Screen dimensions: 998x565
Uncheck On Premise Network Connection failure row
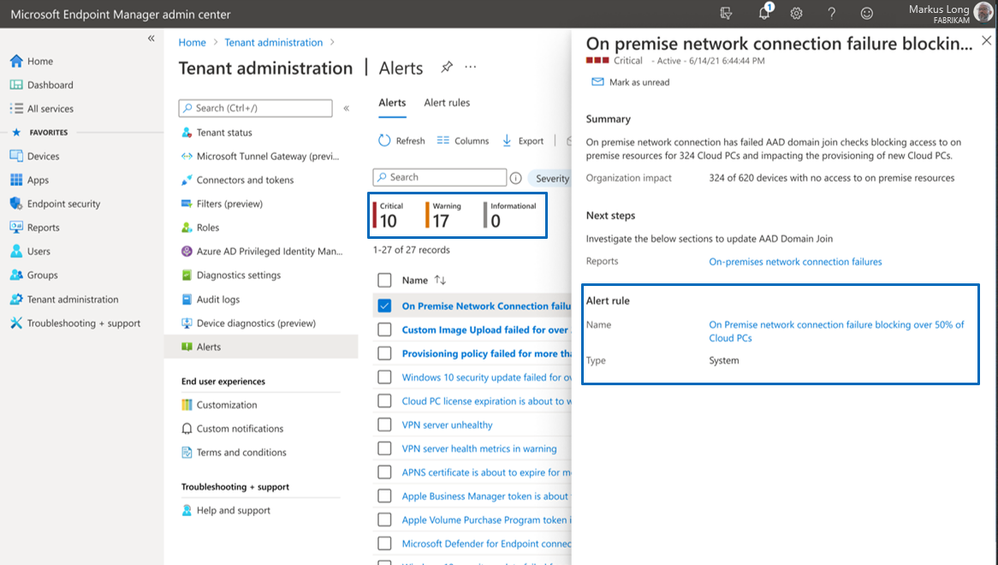point(384,305)
